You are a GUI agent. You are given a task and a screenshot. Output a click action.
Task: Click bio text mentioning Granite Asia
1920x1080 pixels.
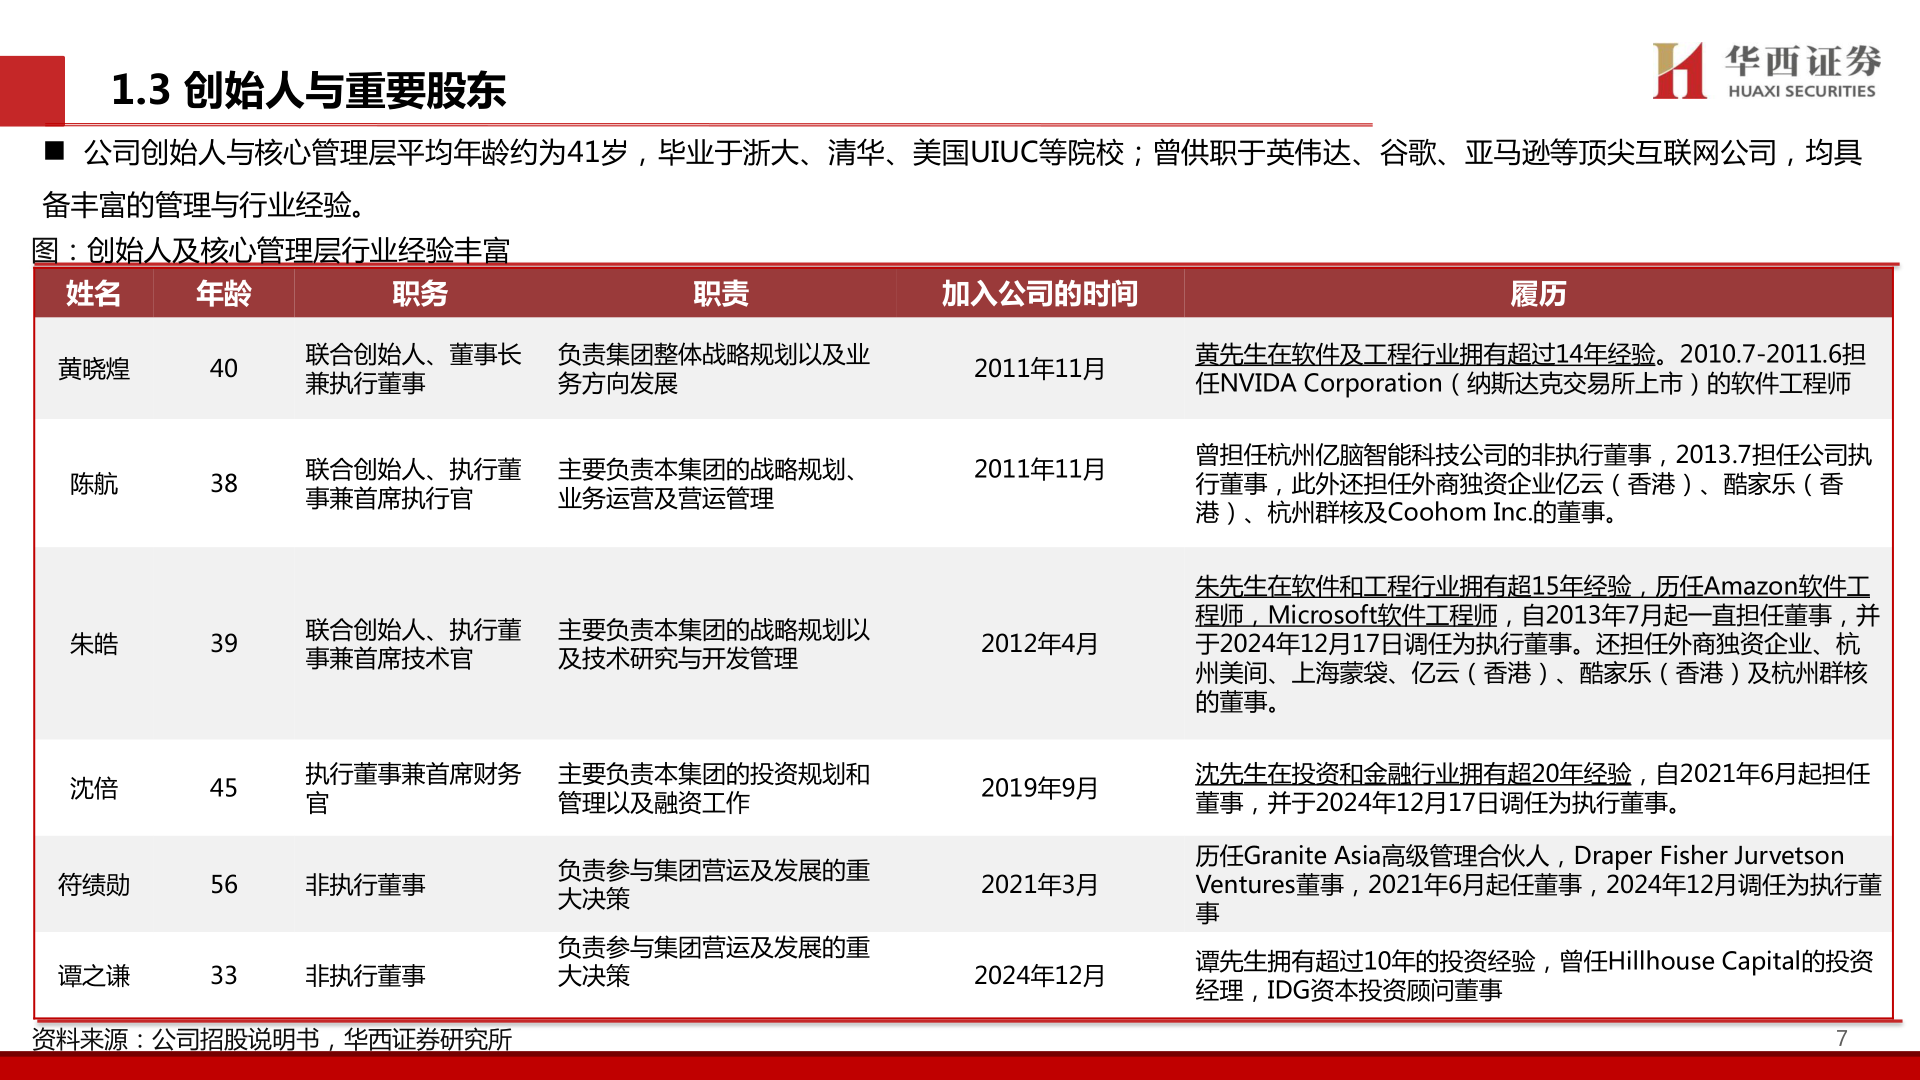[1538, 885]
